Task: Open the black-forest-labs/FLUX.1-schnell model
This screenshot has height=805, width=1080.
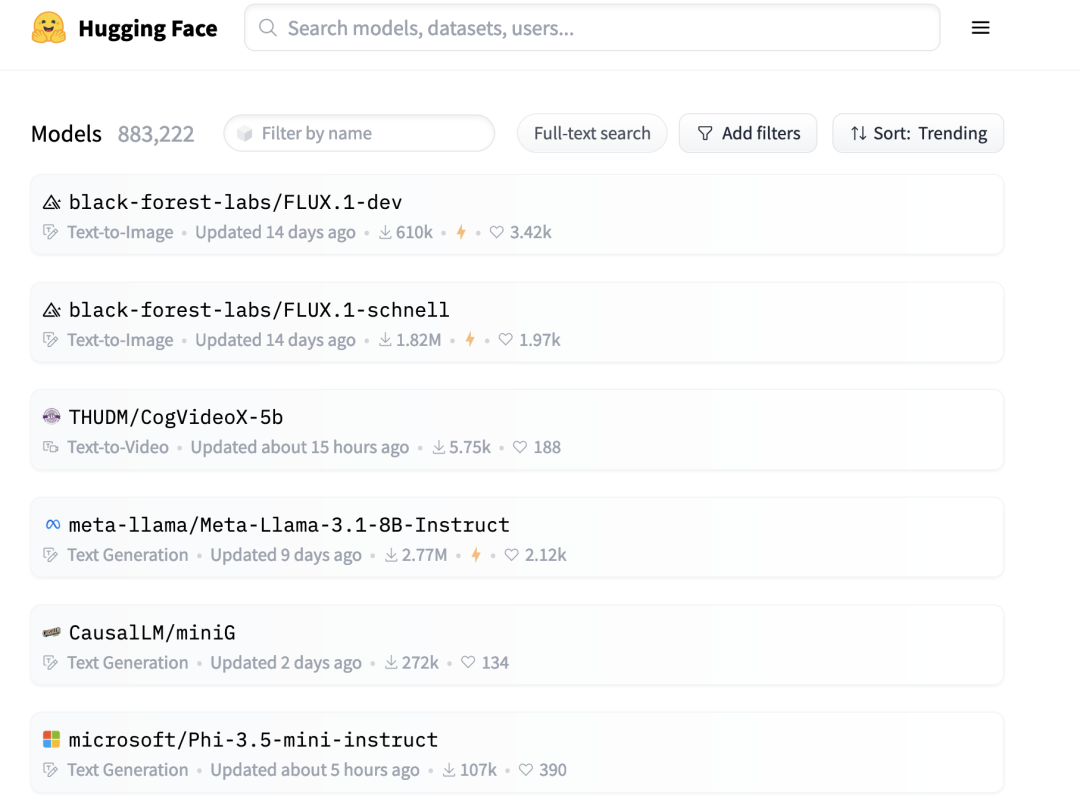Action: 259,310
